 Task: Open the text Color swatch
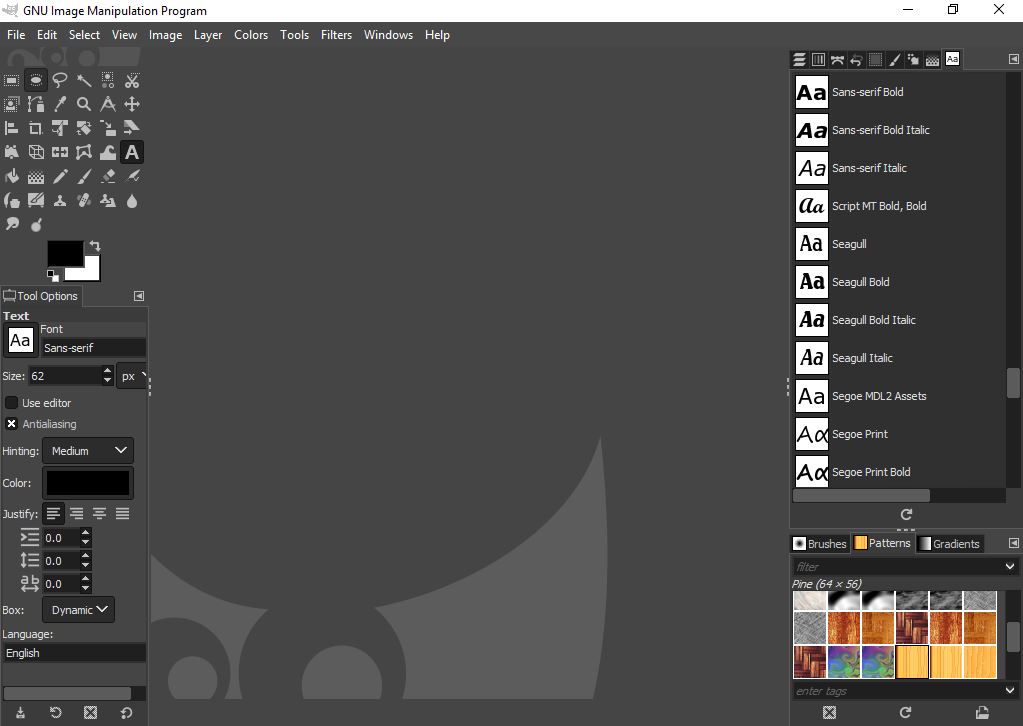(x=88, y=483)
